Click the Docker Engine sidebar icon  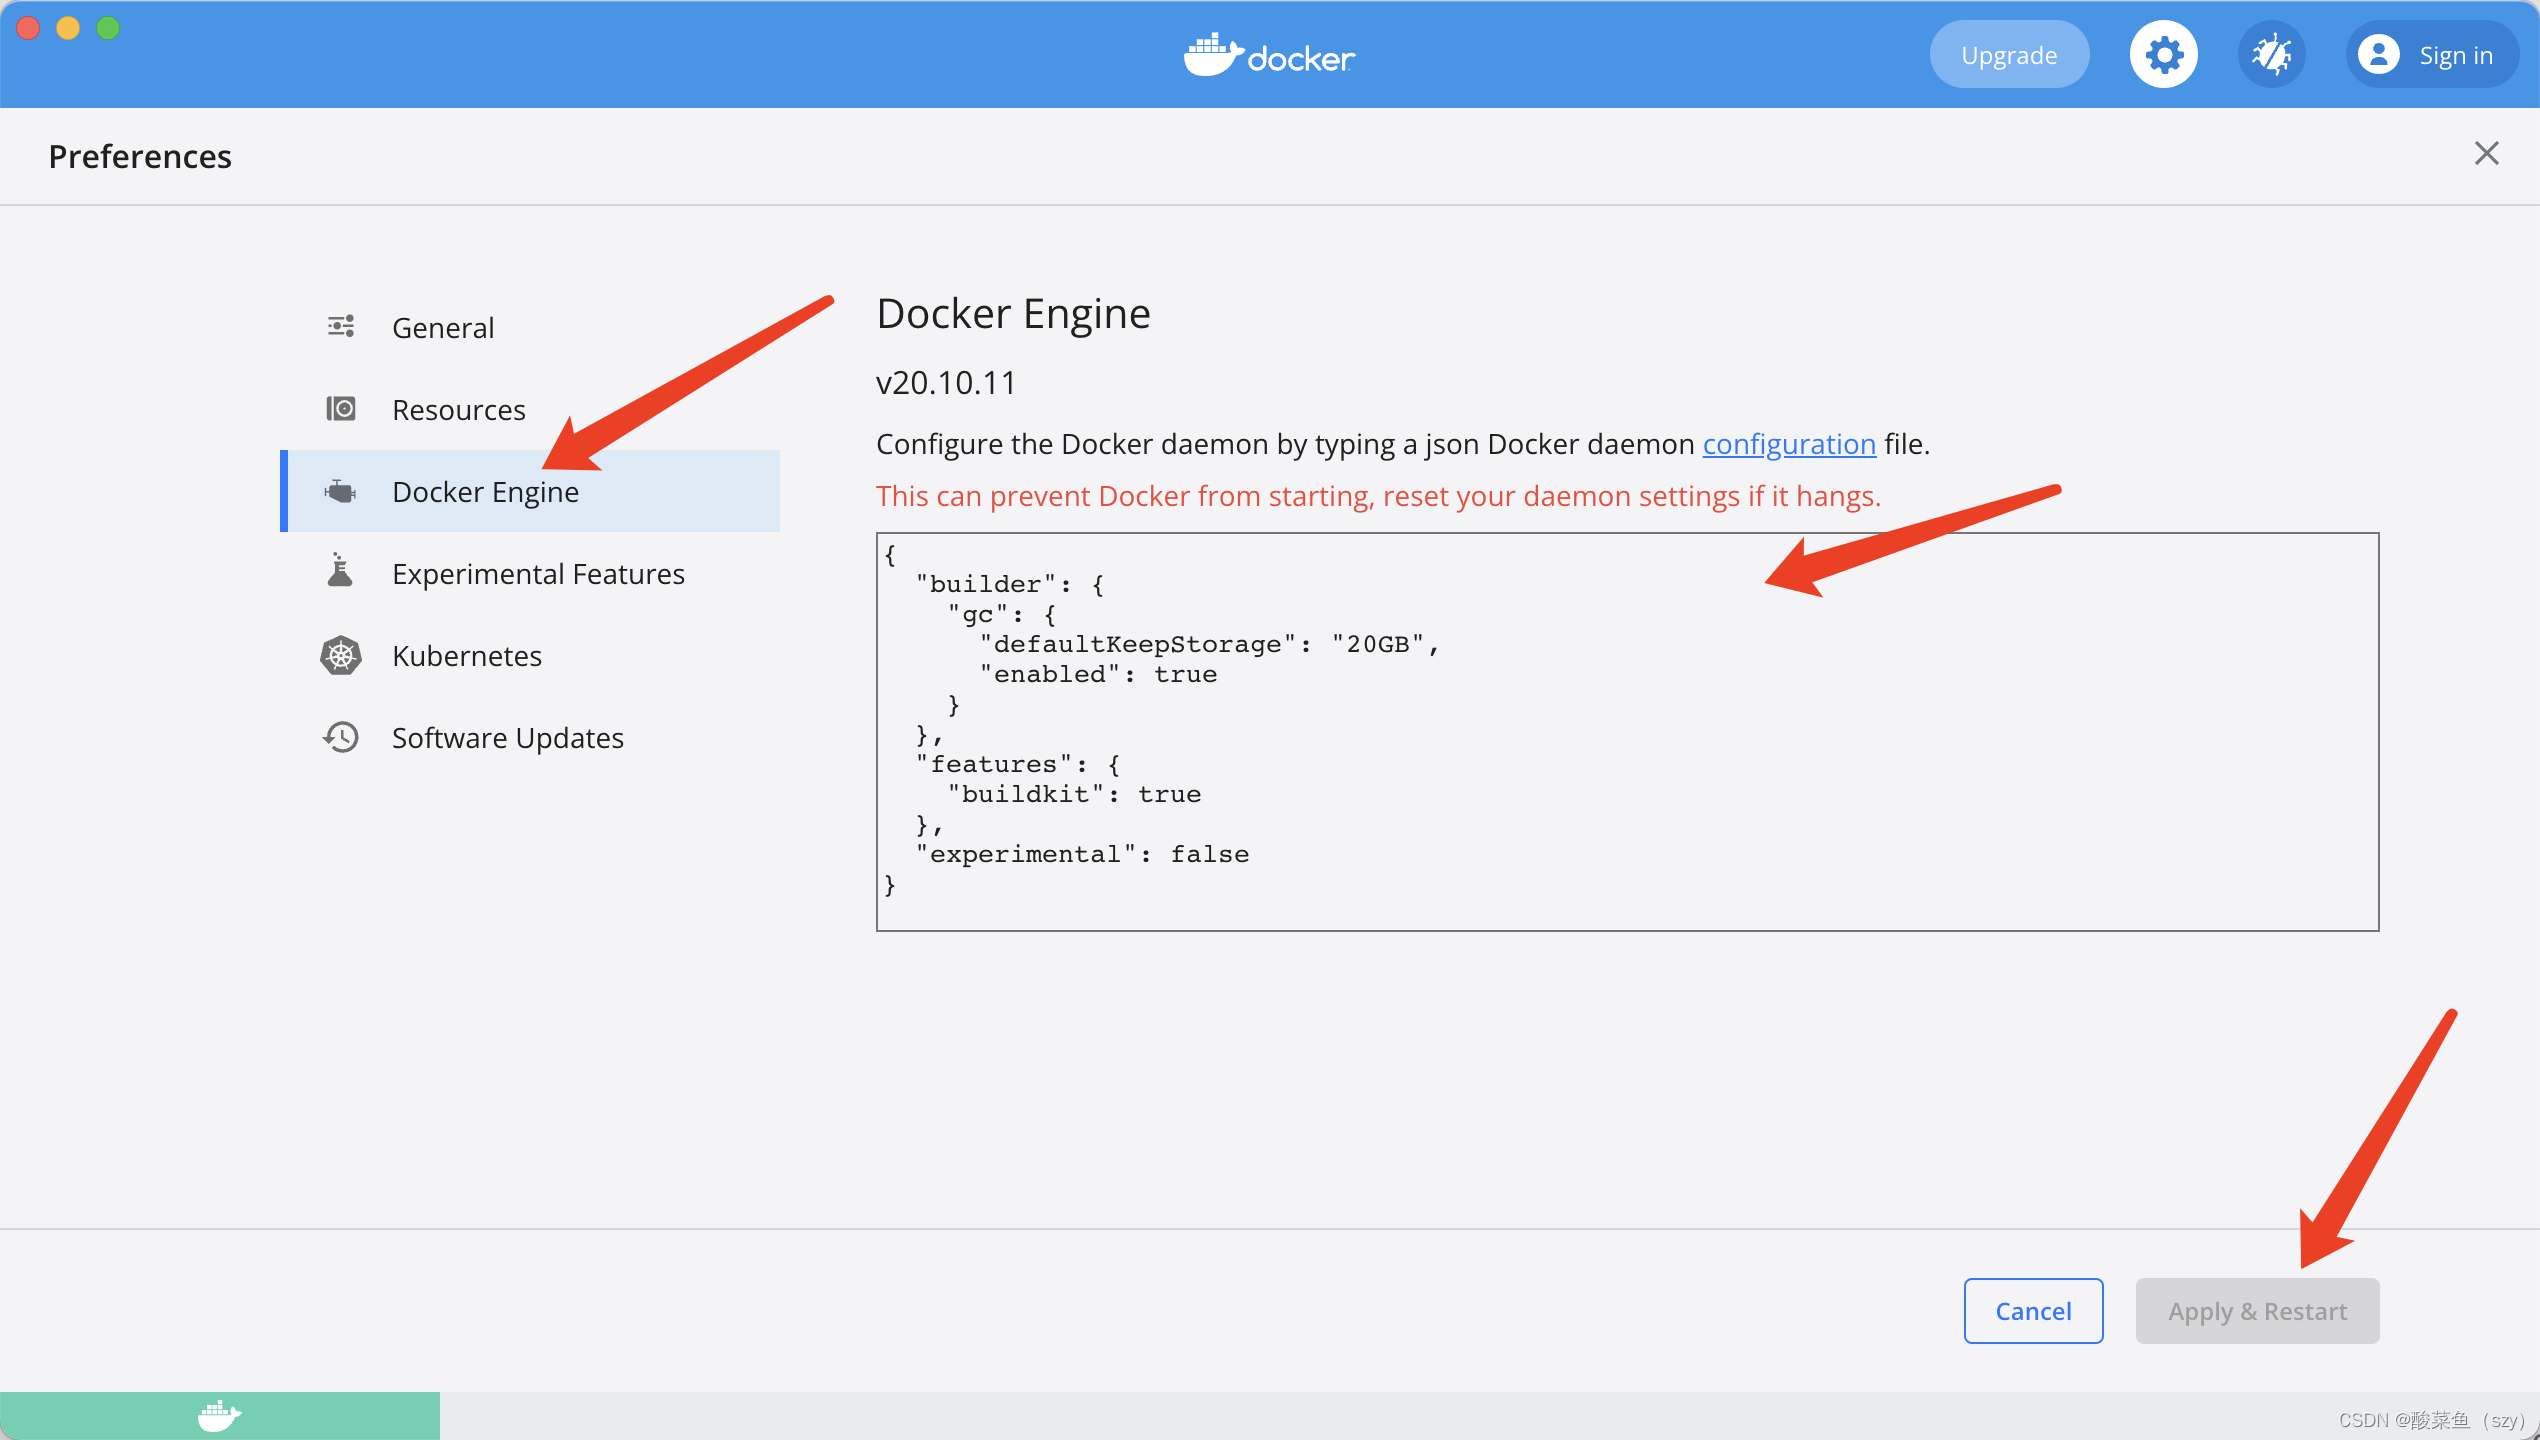pos(341,491)
